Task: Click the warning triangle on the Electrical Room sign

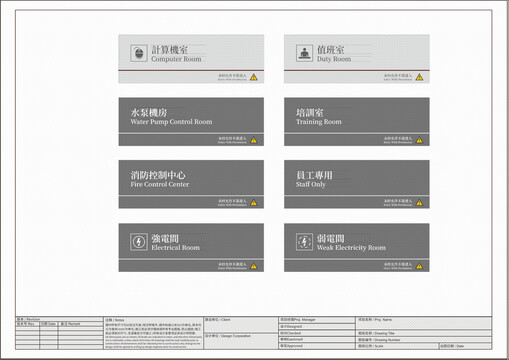Action: [x=254, y=266]
